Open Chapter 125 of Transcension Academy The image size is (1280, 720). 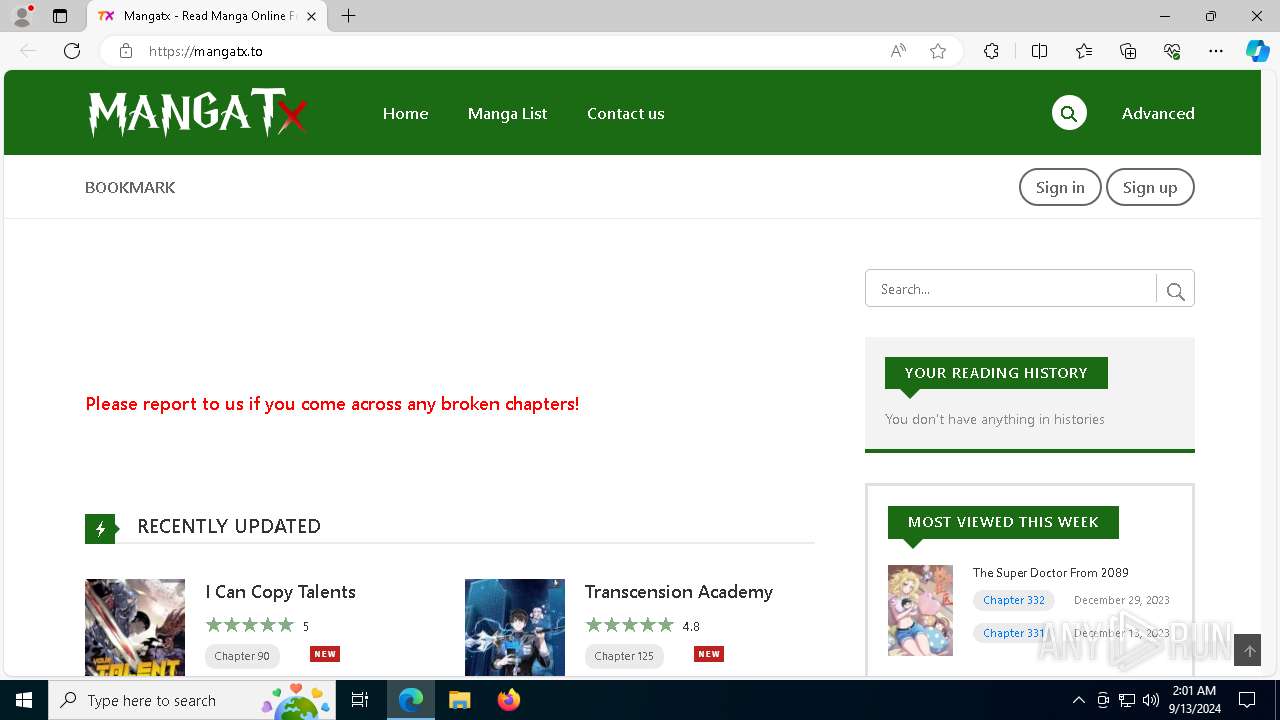point(624,656)
